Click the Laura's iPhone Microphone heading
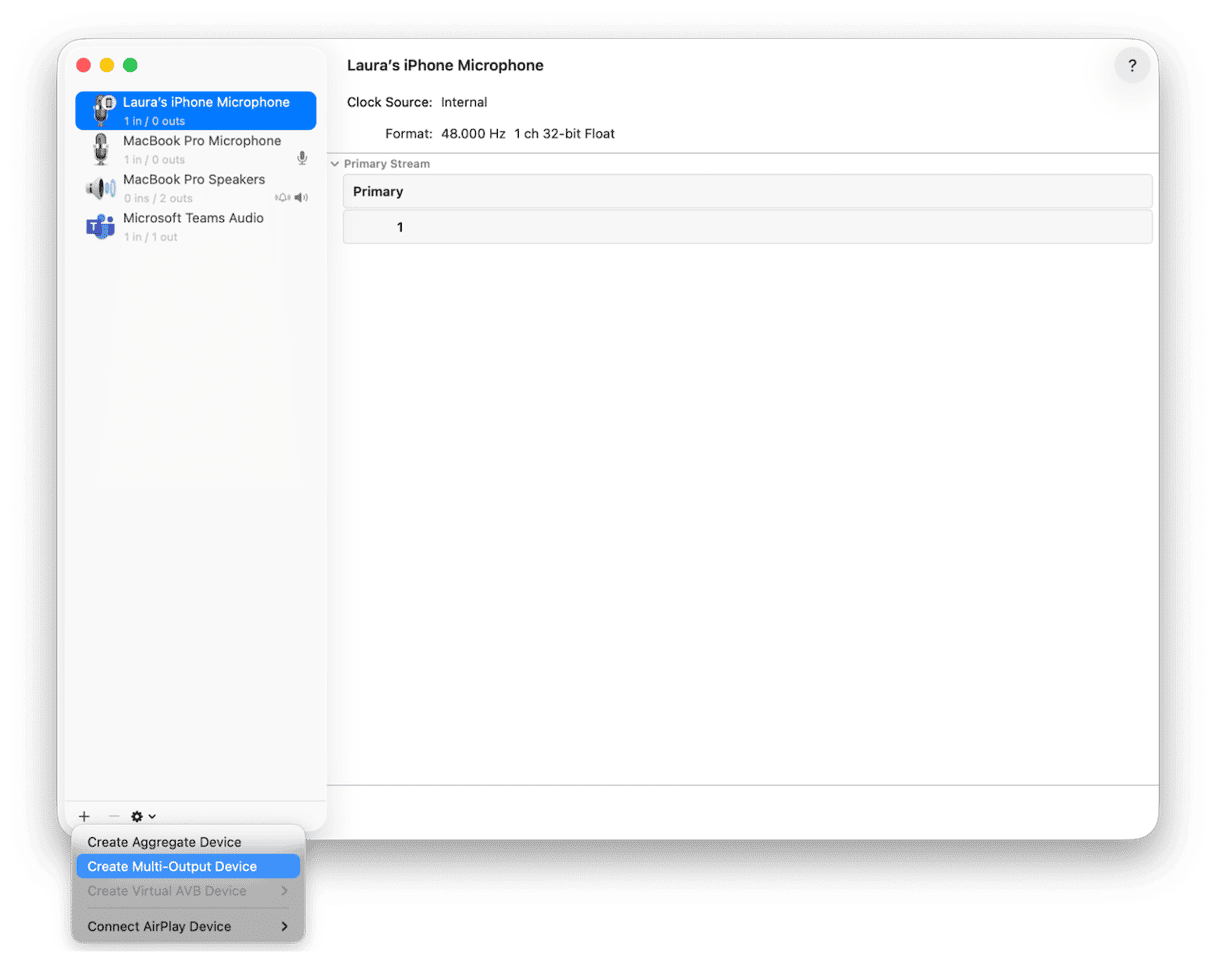 pos(445,65)
